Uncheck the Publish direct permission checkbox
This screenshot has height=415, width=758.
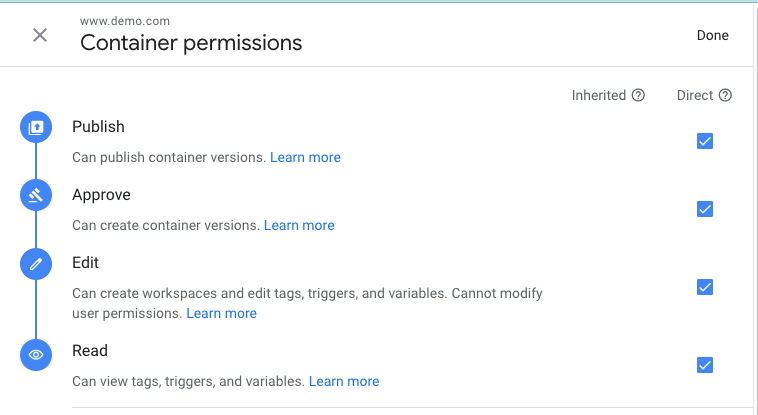(x=705, y=141)
